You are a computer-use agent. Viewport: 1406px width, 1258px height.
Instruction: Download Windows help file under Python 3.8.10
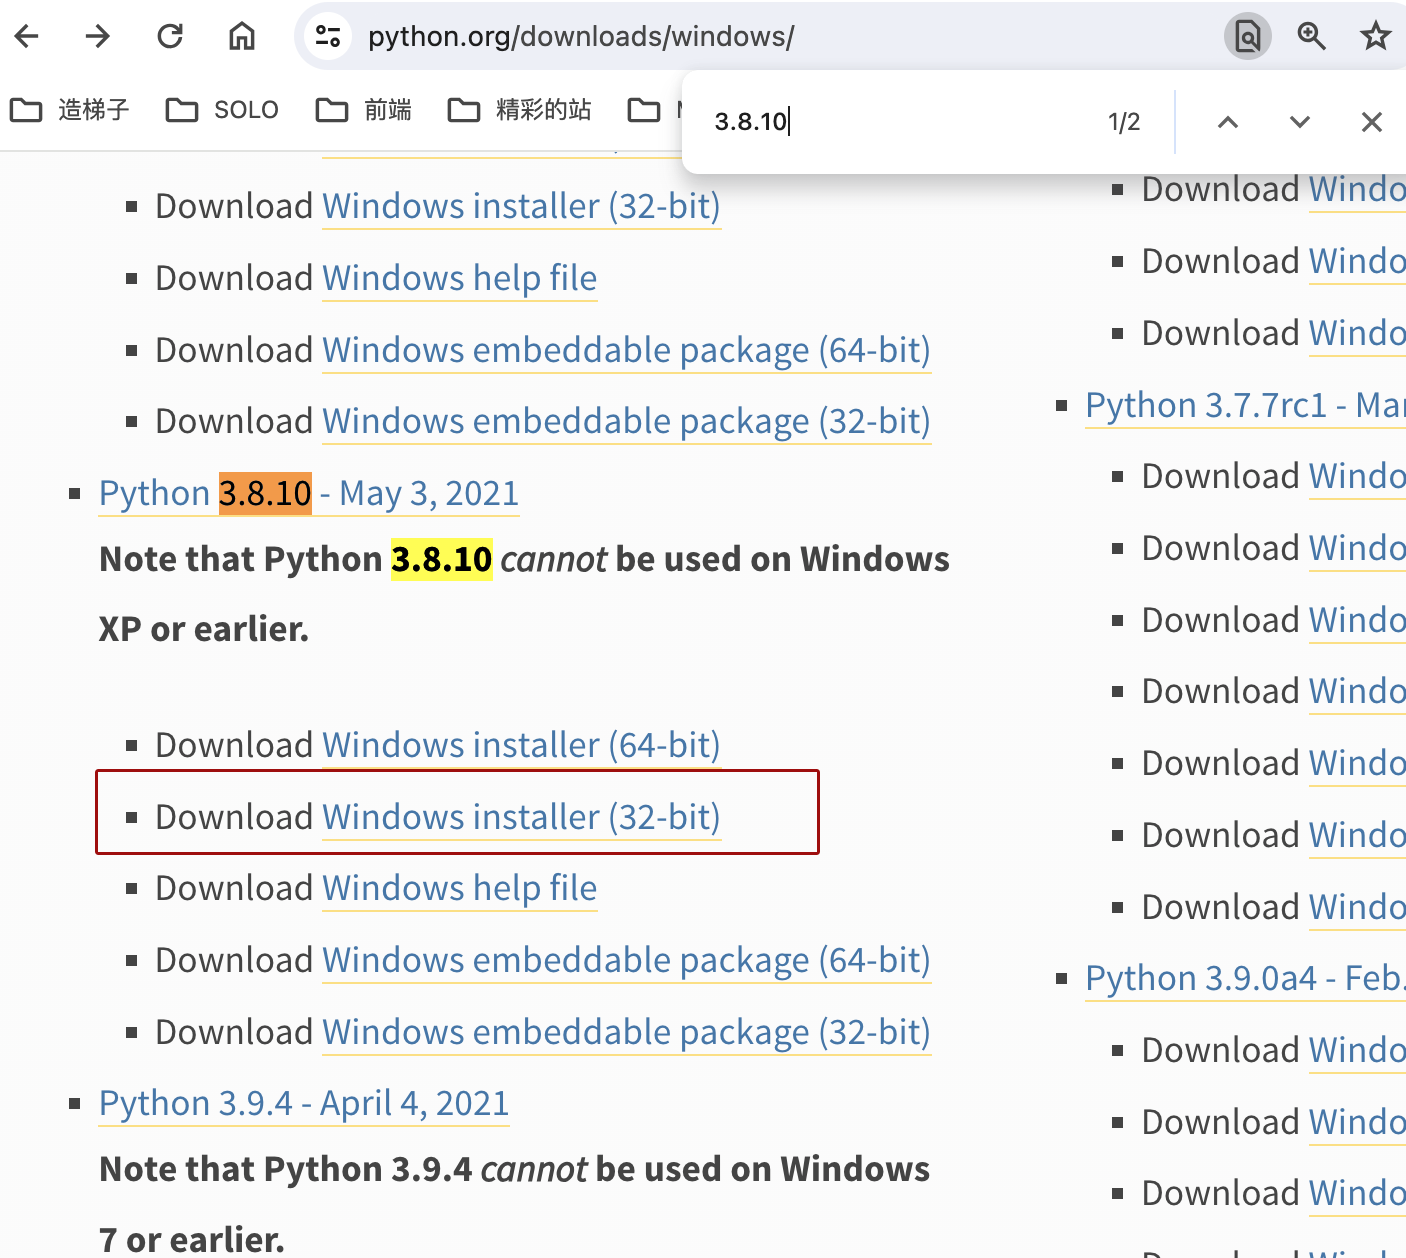coord(460,889)
